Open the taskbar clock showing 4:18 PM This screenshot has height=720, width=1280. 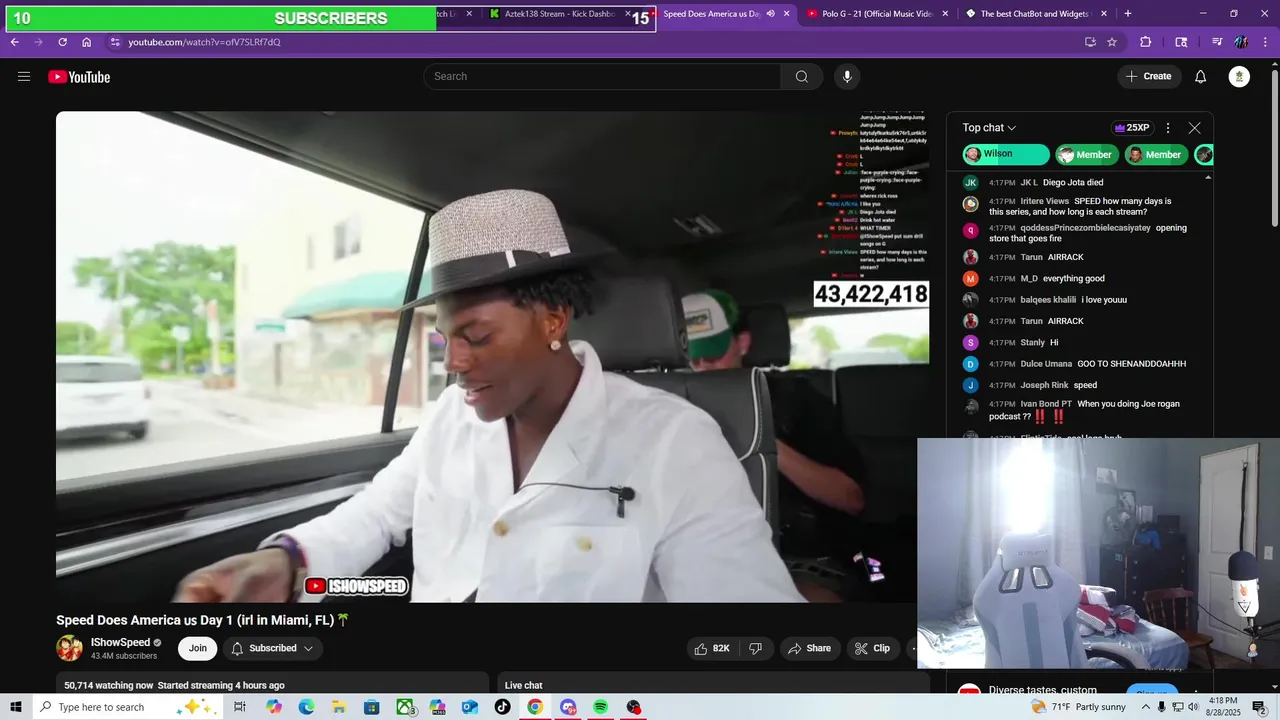1223,707
